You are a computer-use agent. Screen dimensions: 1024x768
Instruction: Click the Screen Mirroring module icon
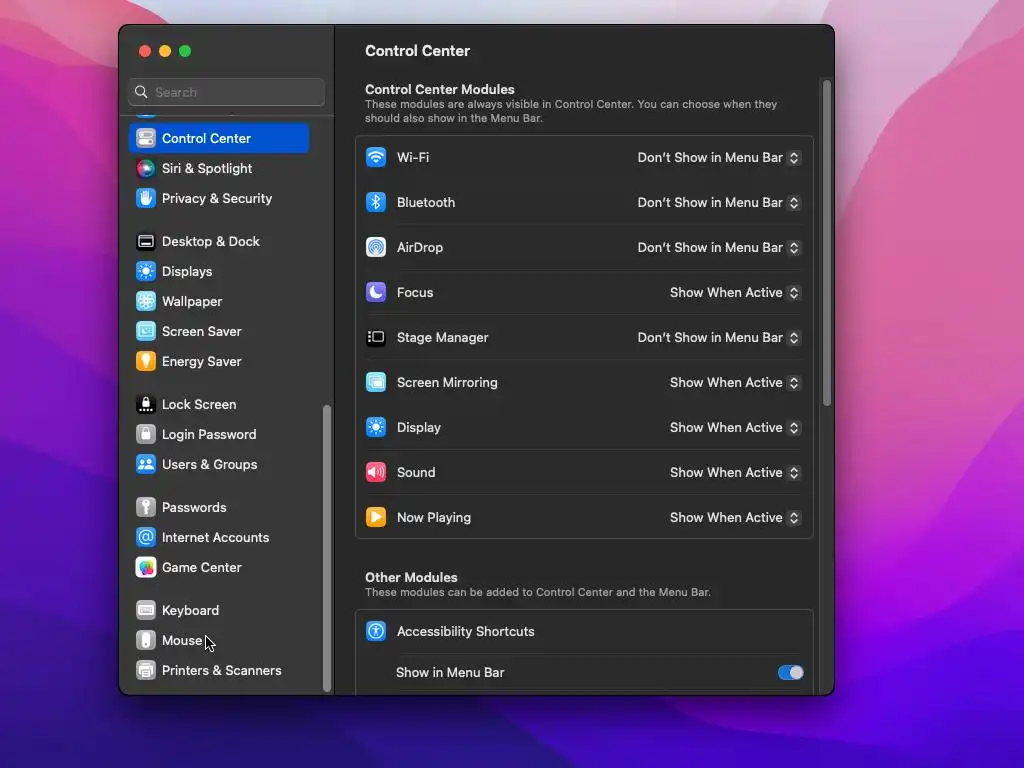click(376, 383)
